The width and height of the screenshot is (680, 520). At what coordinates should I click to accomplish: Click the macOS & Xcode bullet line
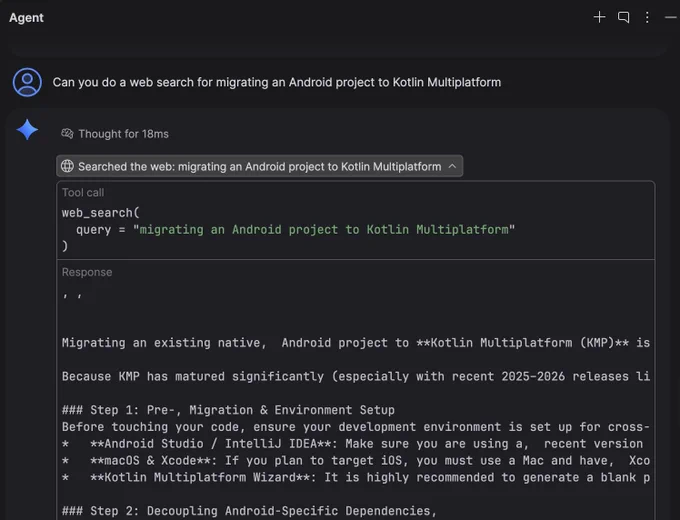356,460
